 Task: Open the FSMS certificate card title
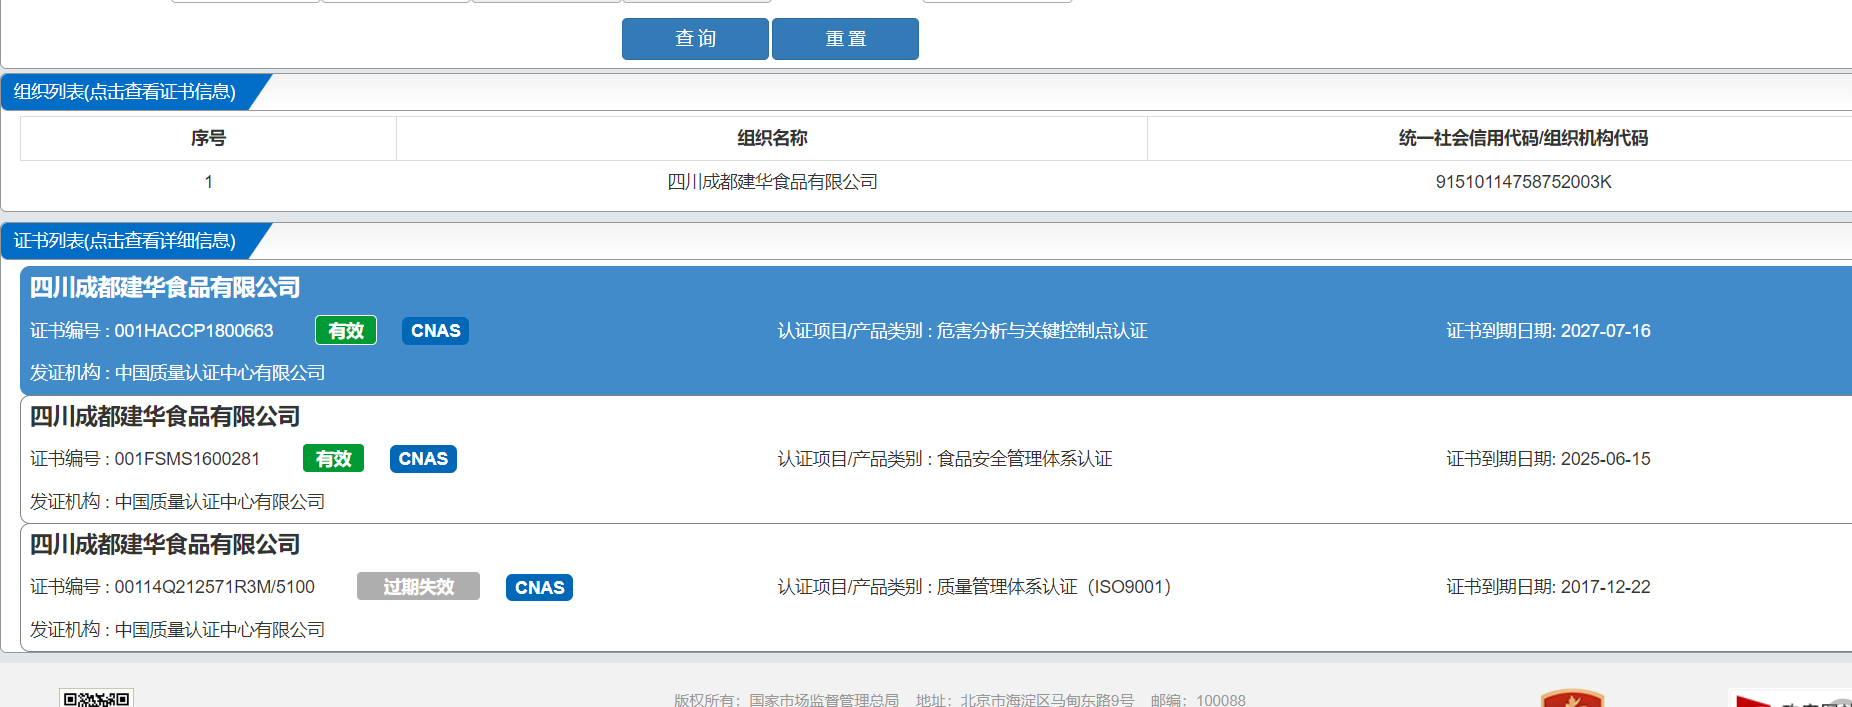tap(165, 417)
